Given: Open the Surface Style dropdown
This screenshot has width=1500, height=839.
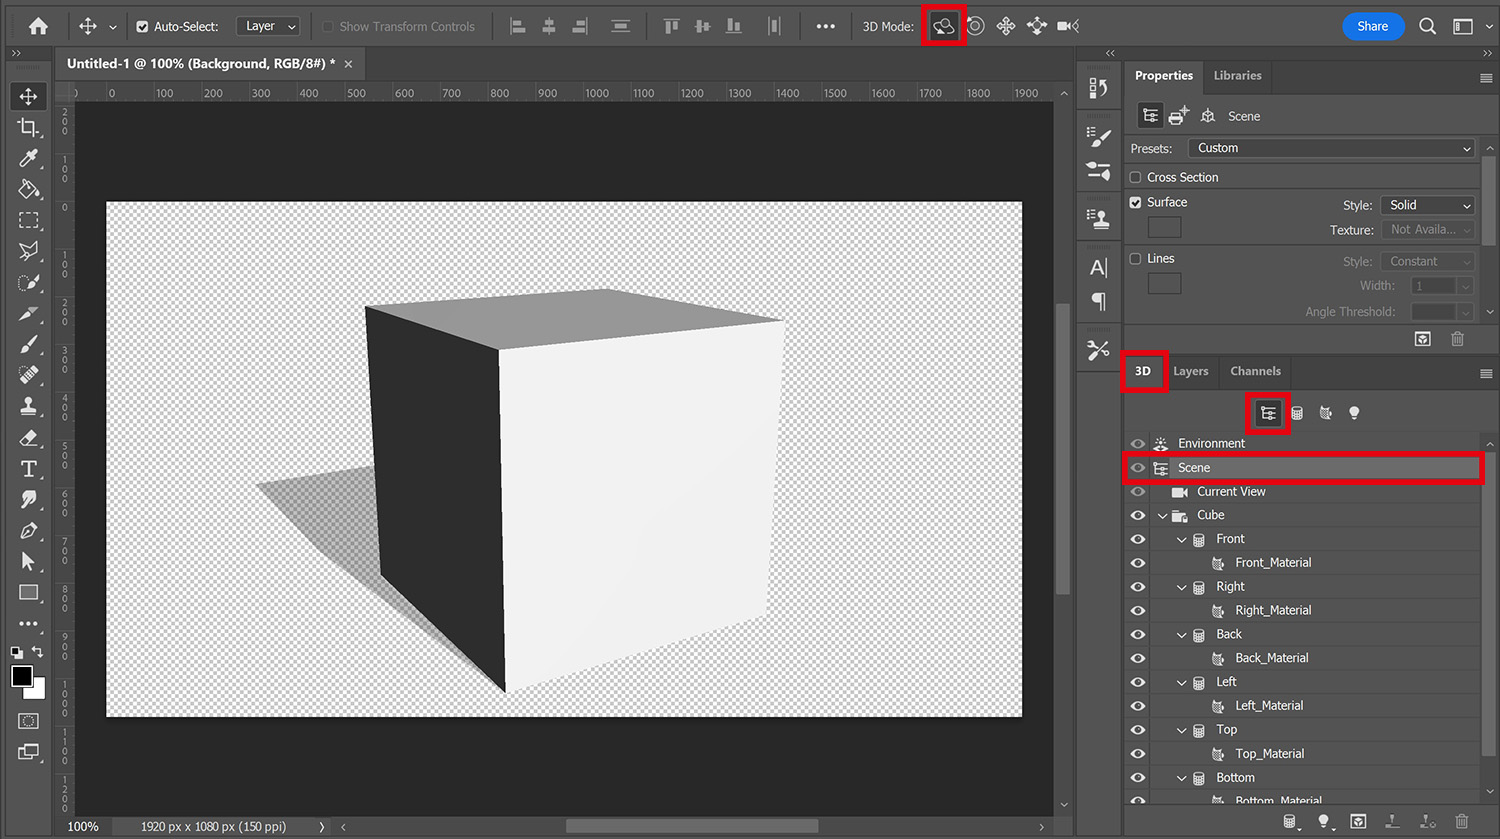Looking at the screenshot, I should 1427,205.
